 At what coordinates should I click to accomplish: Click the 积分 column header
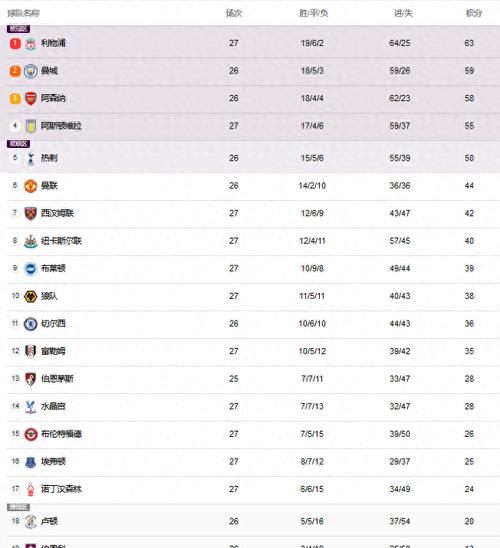(x=474, y=13)
